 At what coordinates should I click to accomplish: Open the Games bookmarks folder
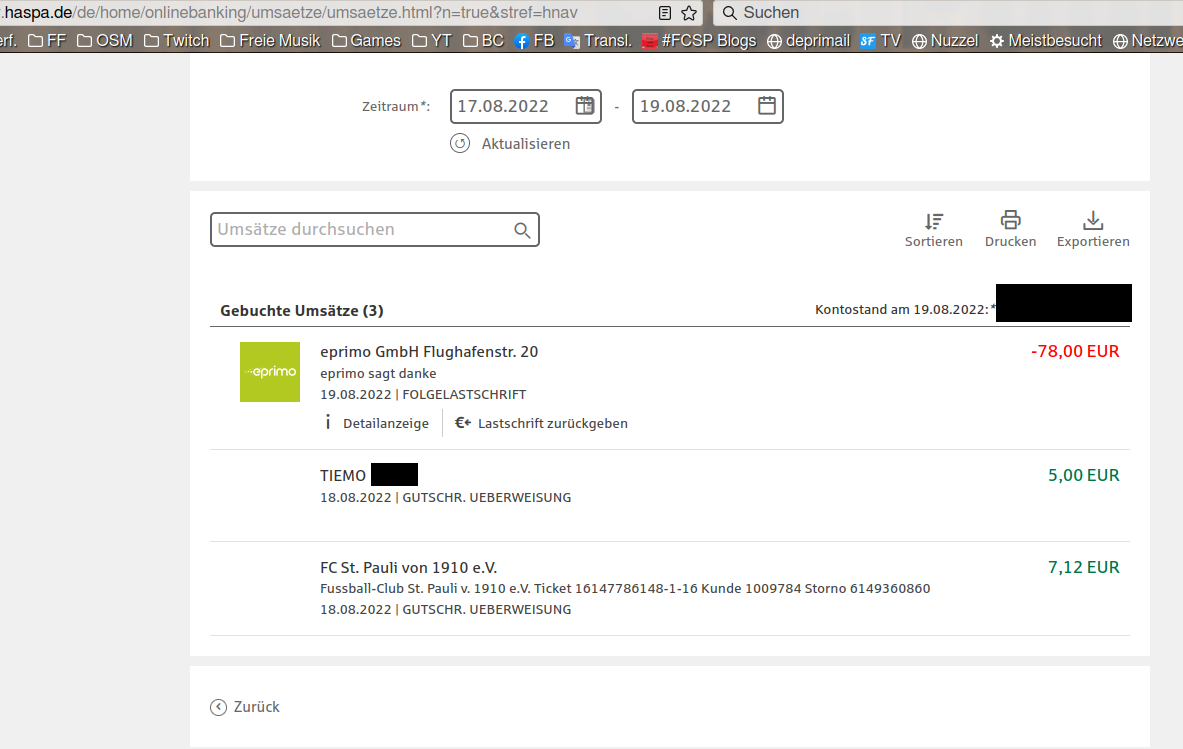point(367,41)
